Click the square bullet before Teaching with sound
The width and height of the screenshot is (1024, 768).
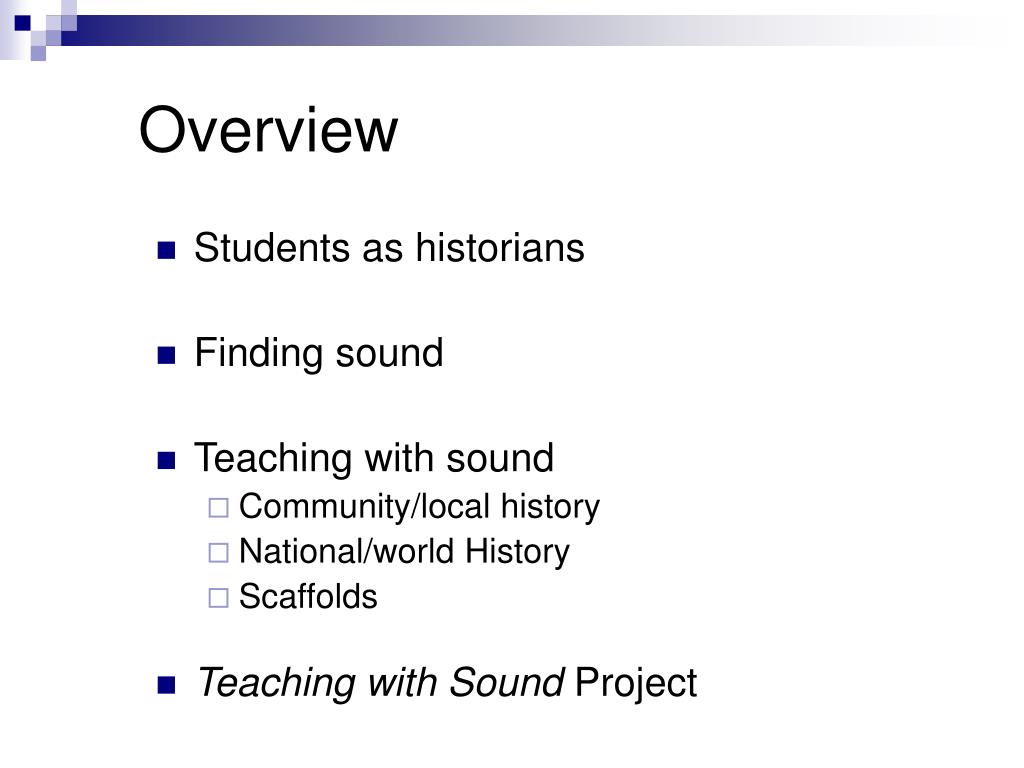click(x=167, y=461)
